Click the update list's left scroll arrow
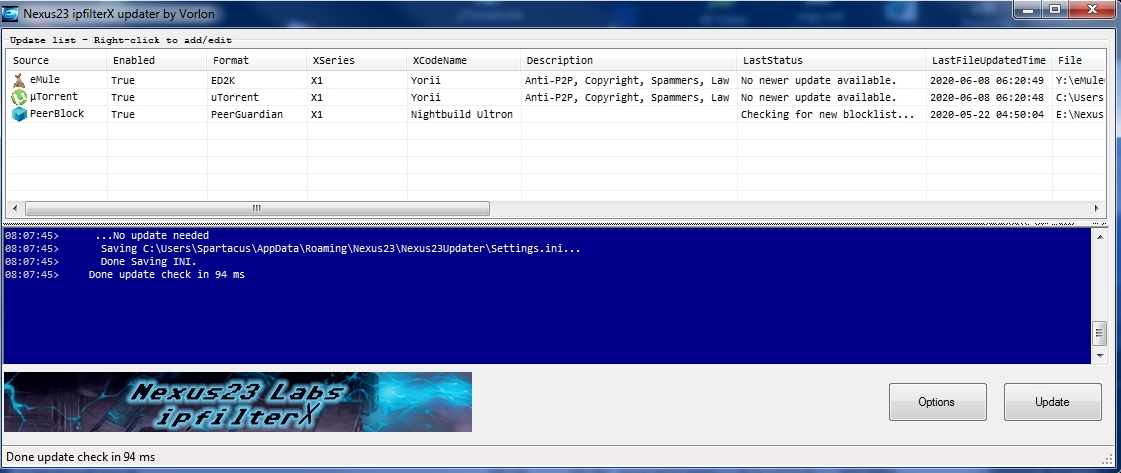Screen dimensions: 1121x473 (14, 208)
